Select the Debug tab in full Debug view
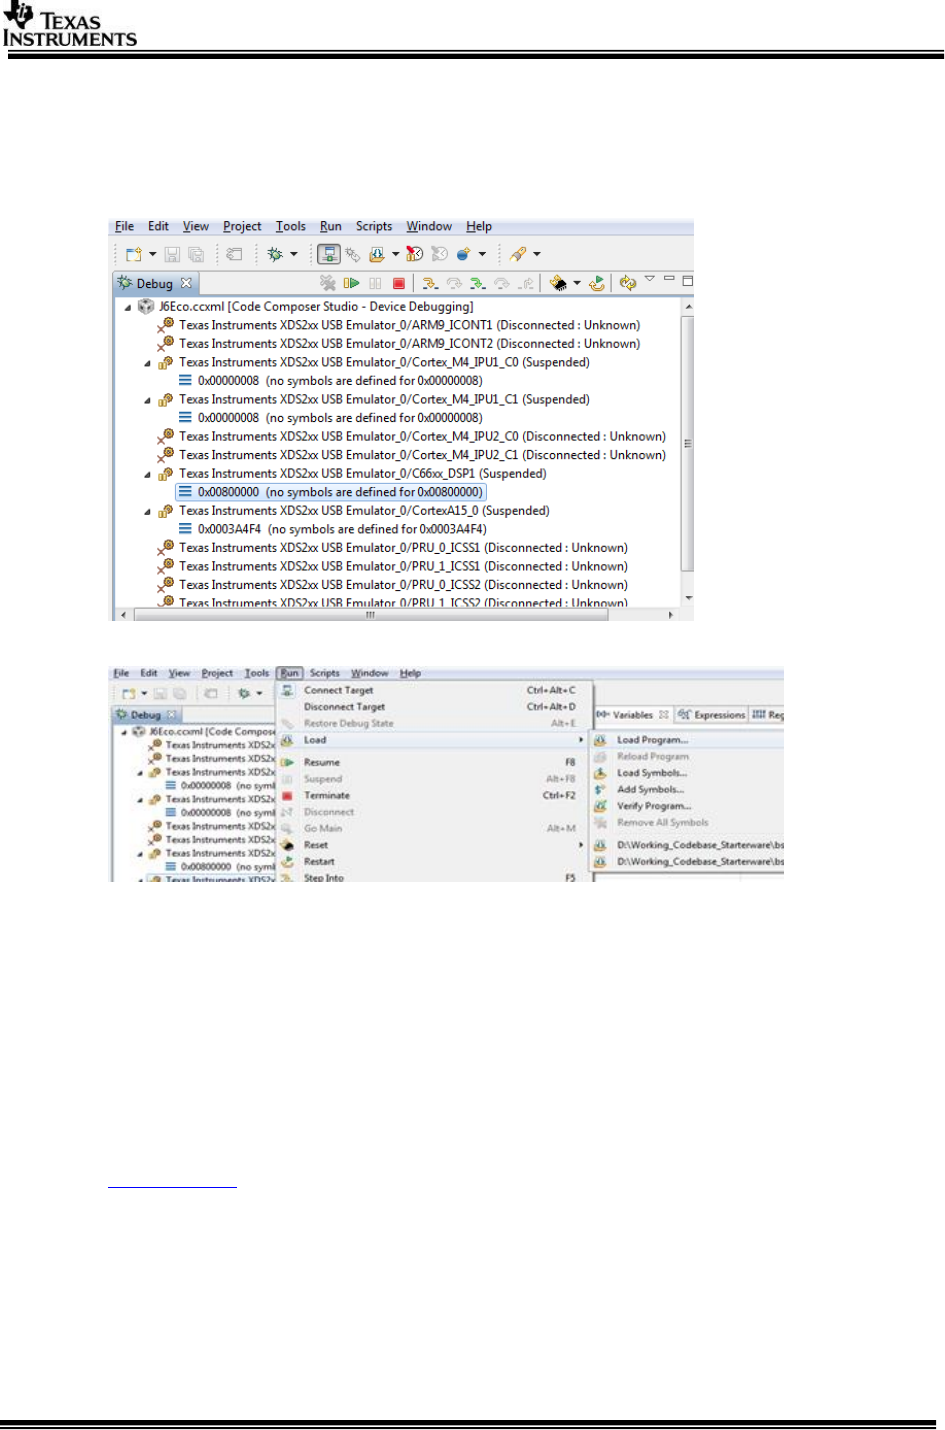 pyautogui.click(x=154, y=284)
